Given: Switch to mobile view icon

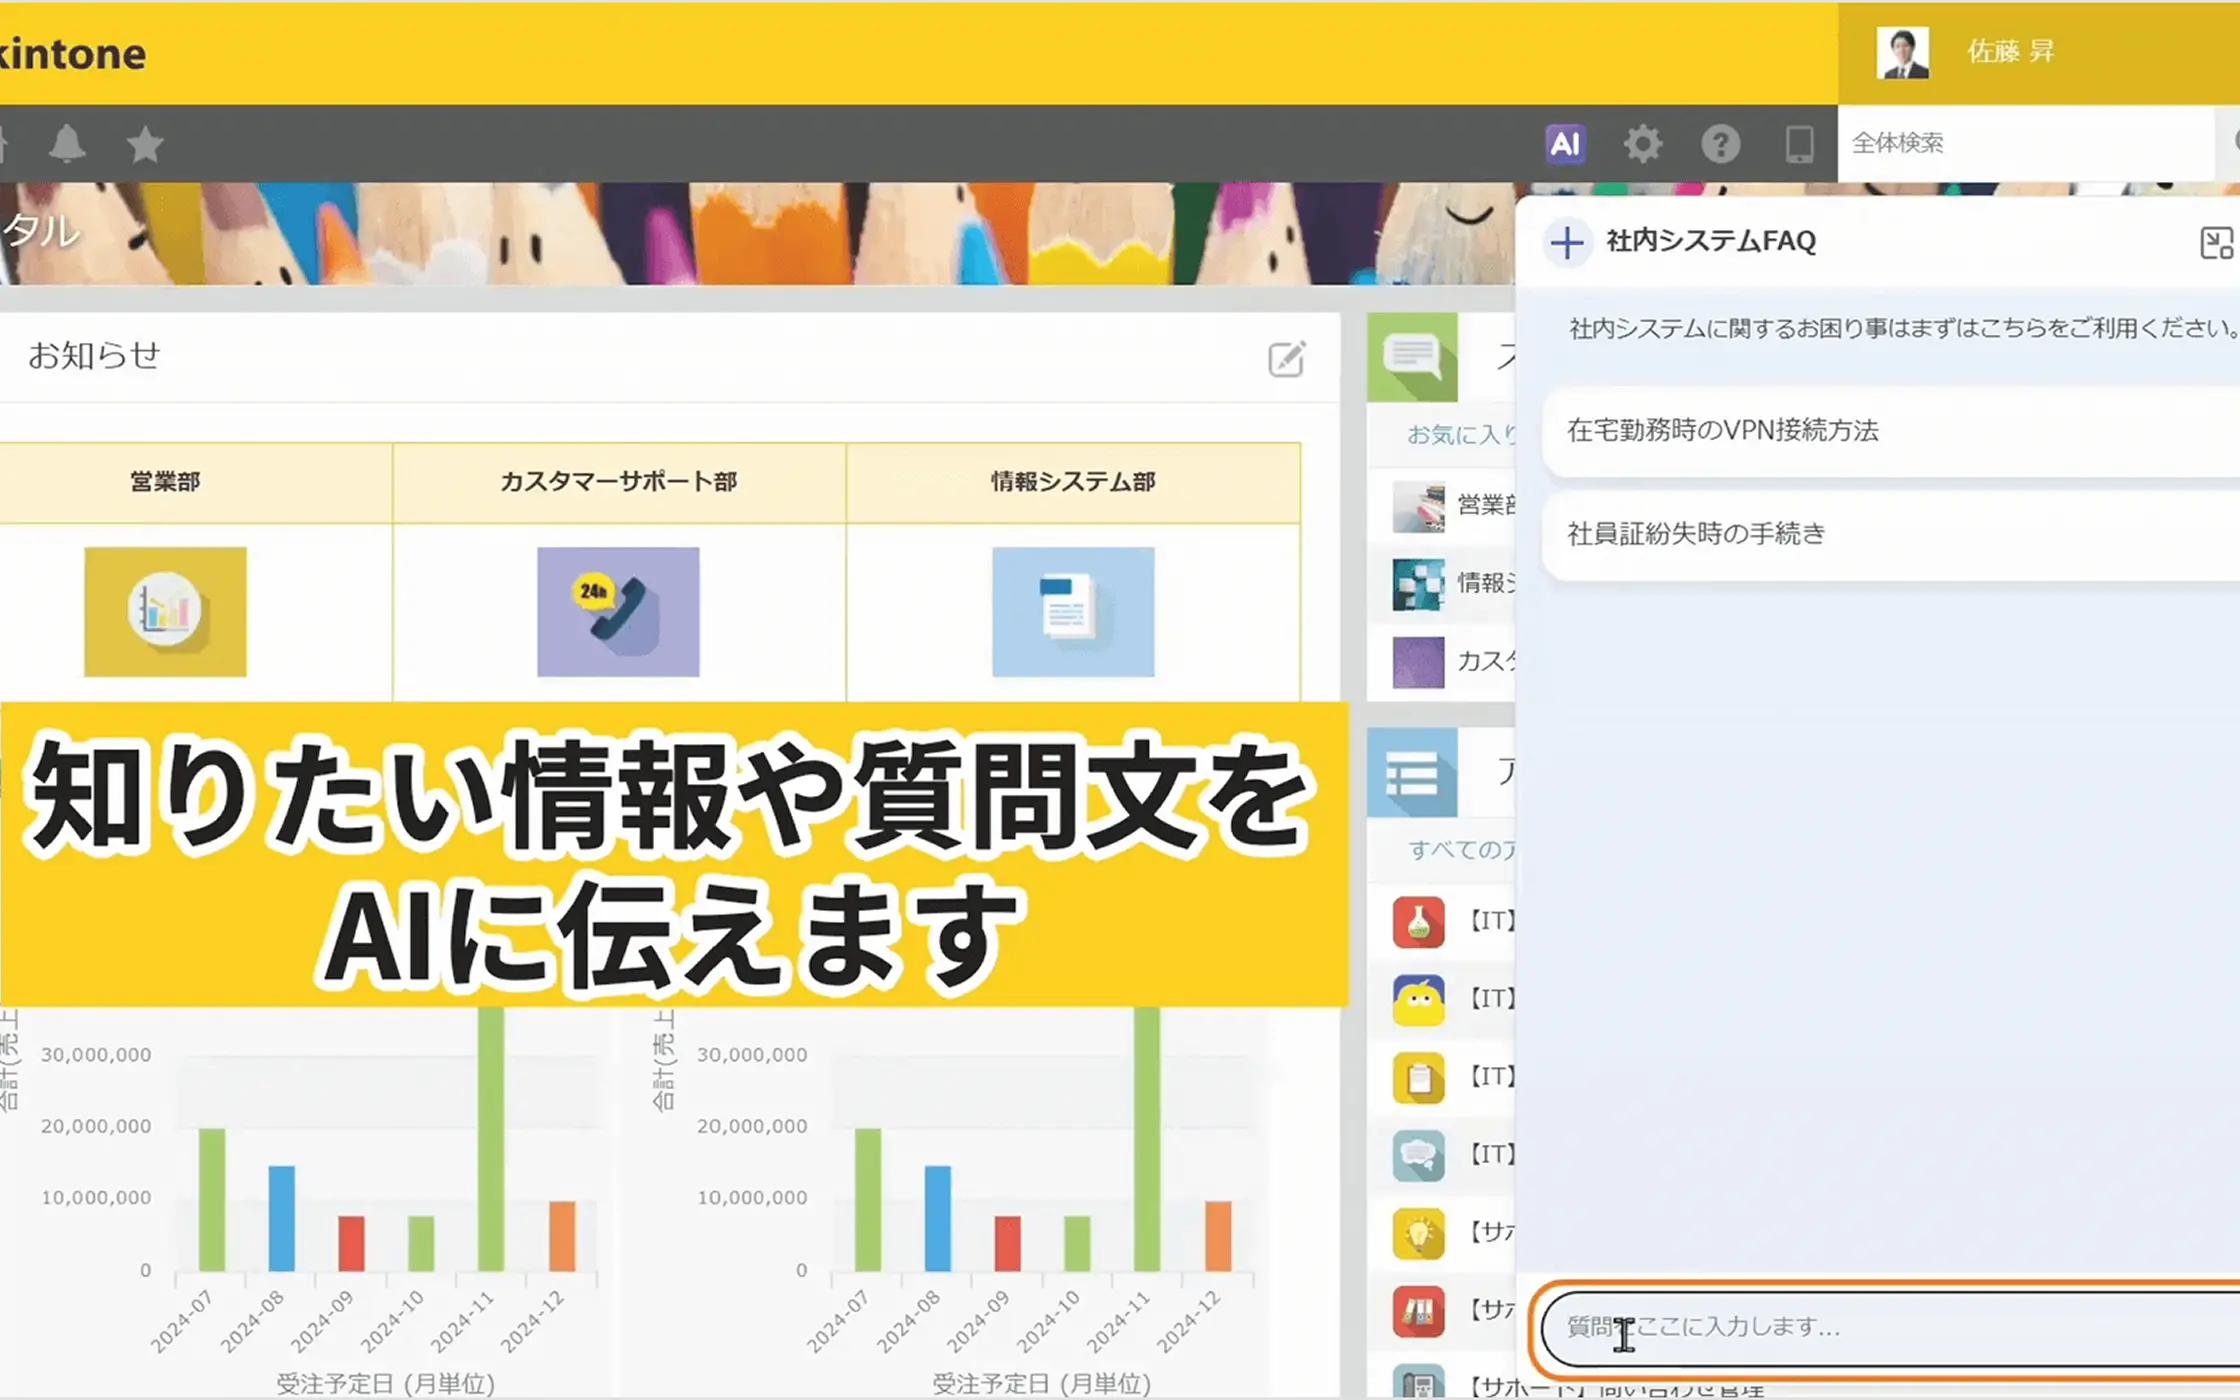Looking at the screenshot, I should click(1799, 144).
